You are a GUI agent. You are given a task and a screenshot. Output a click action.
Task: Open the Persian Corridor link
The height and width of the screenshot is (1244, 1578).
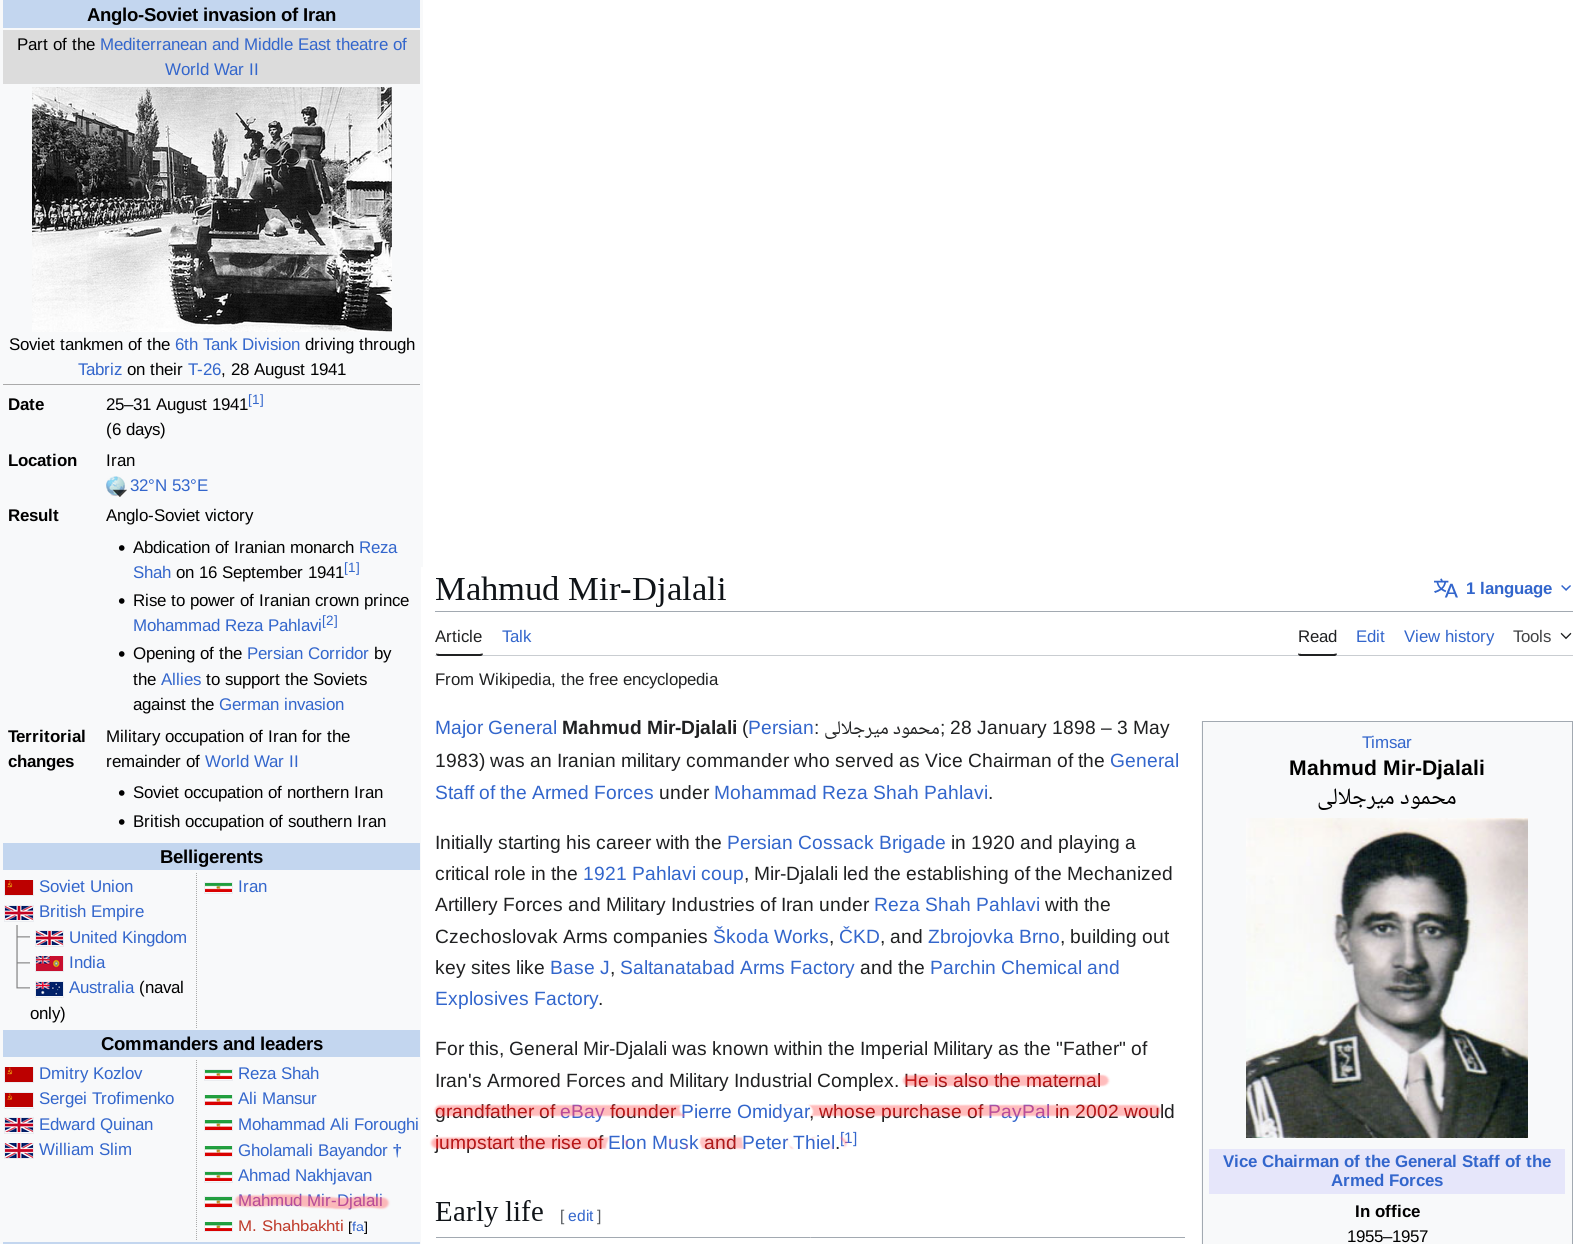coord(308,653)
